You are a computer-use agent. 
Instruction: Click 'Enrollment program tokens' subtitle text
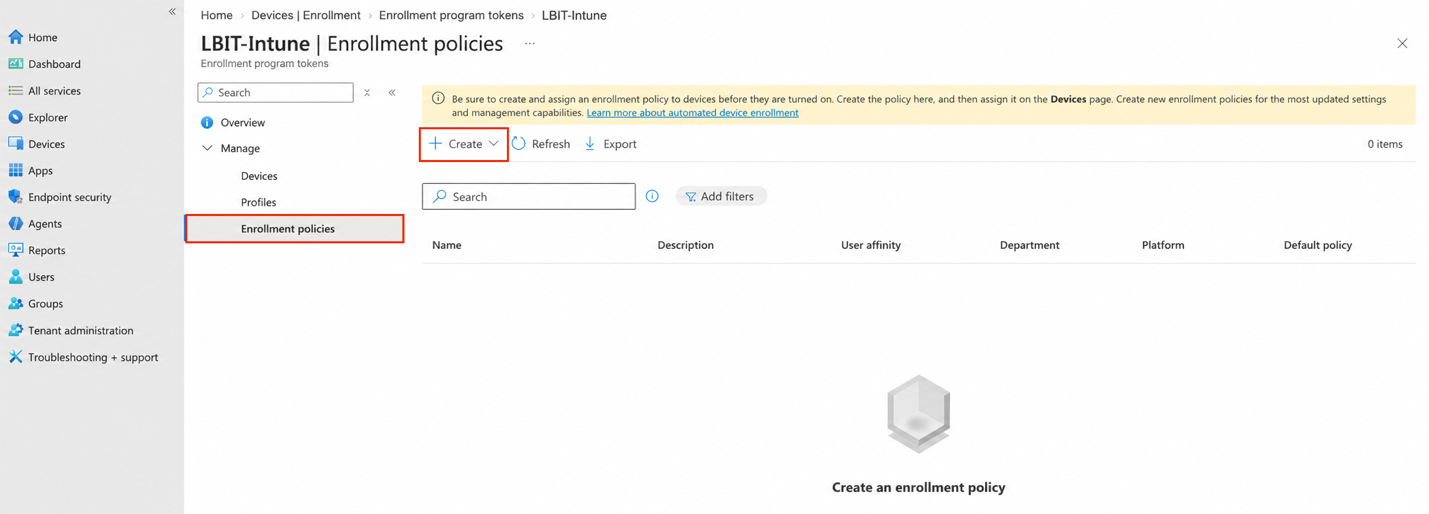coord(264,63)
